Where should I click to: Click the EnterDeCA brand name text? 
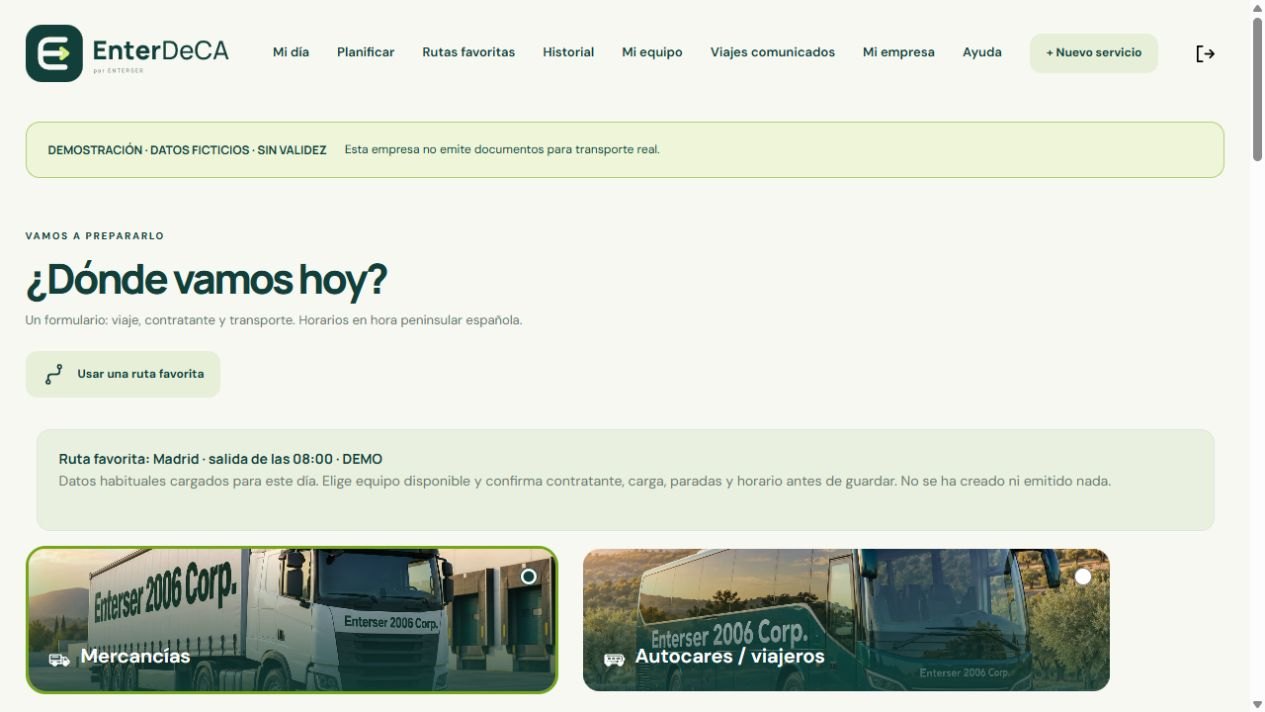coord(161,50)
